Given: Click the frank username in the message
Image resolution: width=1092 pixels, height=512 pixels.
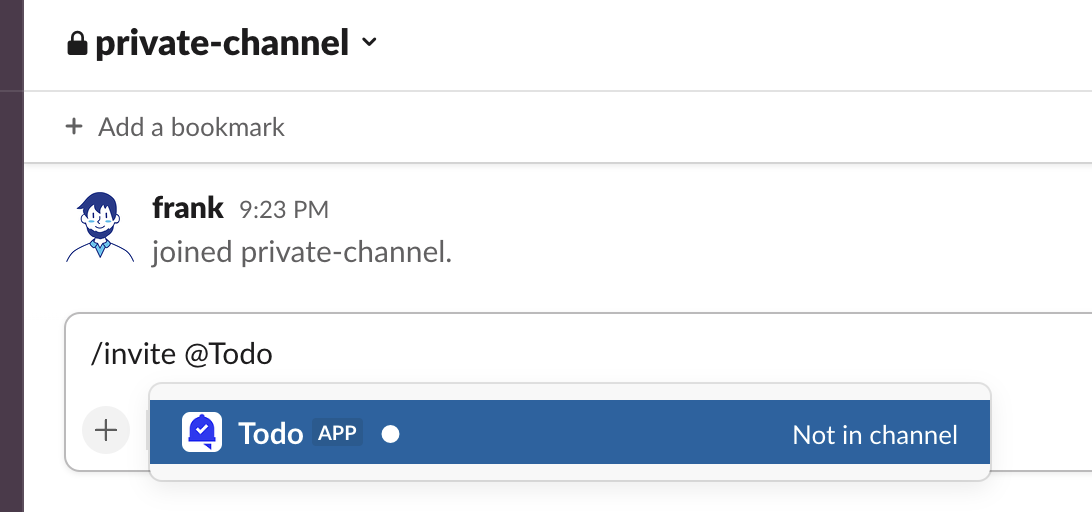Looking at the screenshot, I should coord(188,208).
